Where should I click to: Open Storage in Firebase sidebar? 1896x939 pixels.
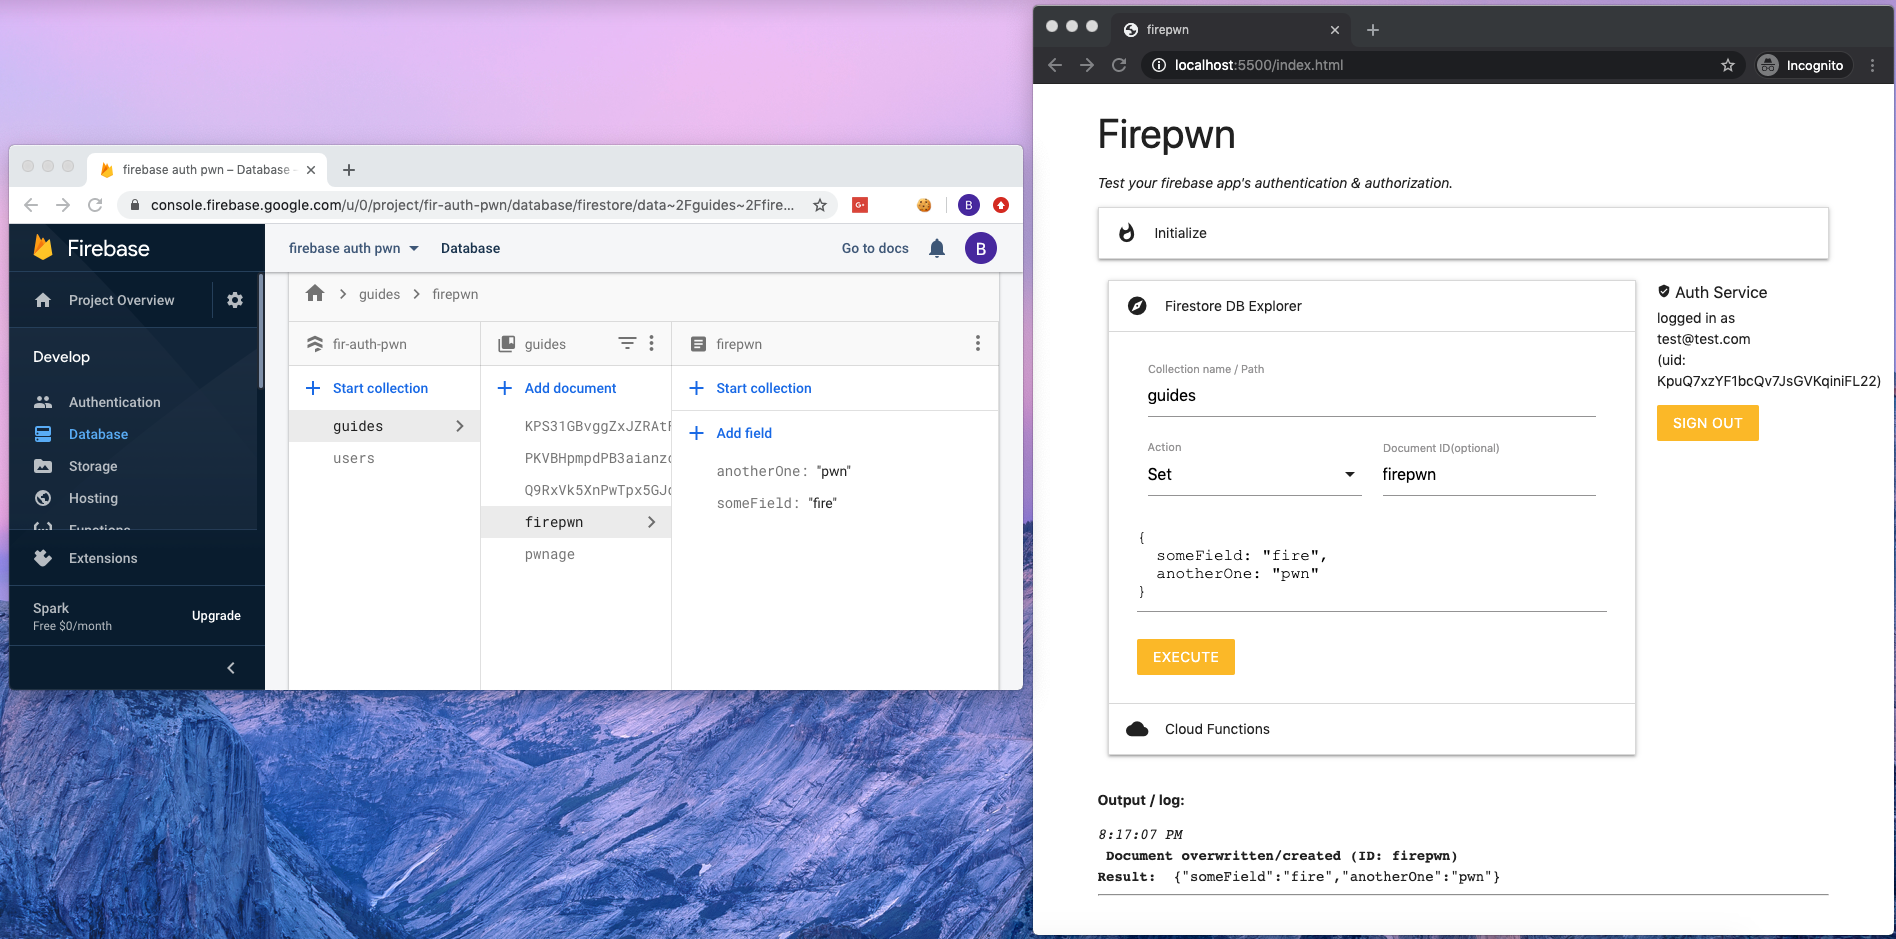(93, 466)
